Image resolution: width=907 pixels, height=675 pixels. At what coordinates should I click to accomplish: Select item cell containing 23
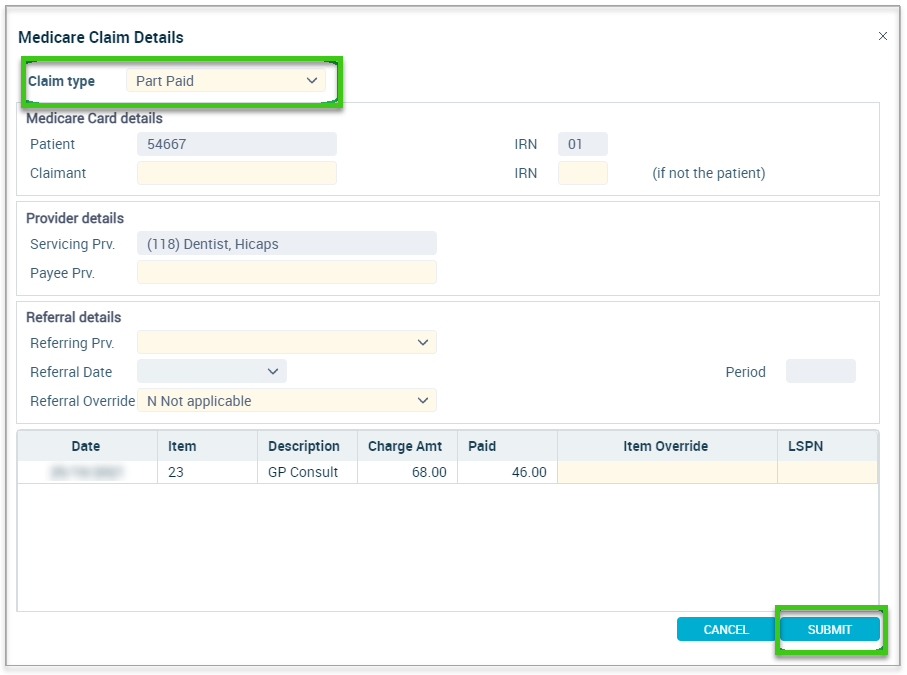click(208, 472)
